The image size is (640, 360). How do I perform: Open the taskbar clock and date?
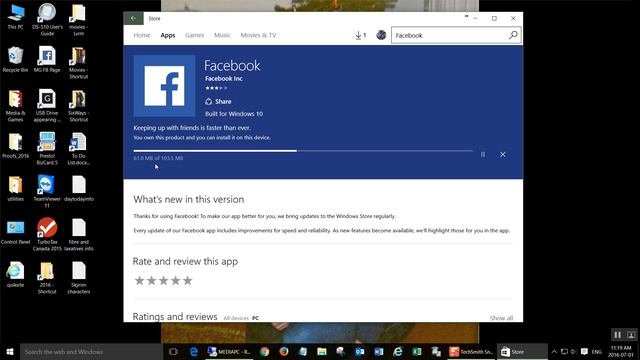(621, 351)
